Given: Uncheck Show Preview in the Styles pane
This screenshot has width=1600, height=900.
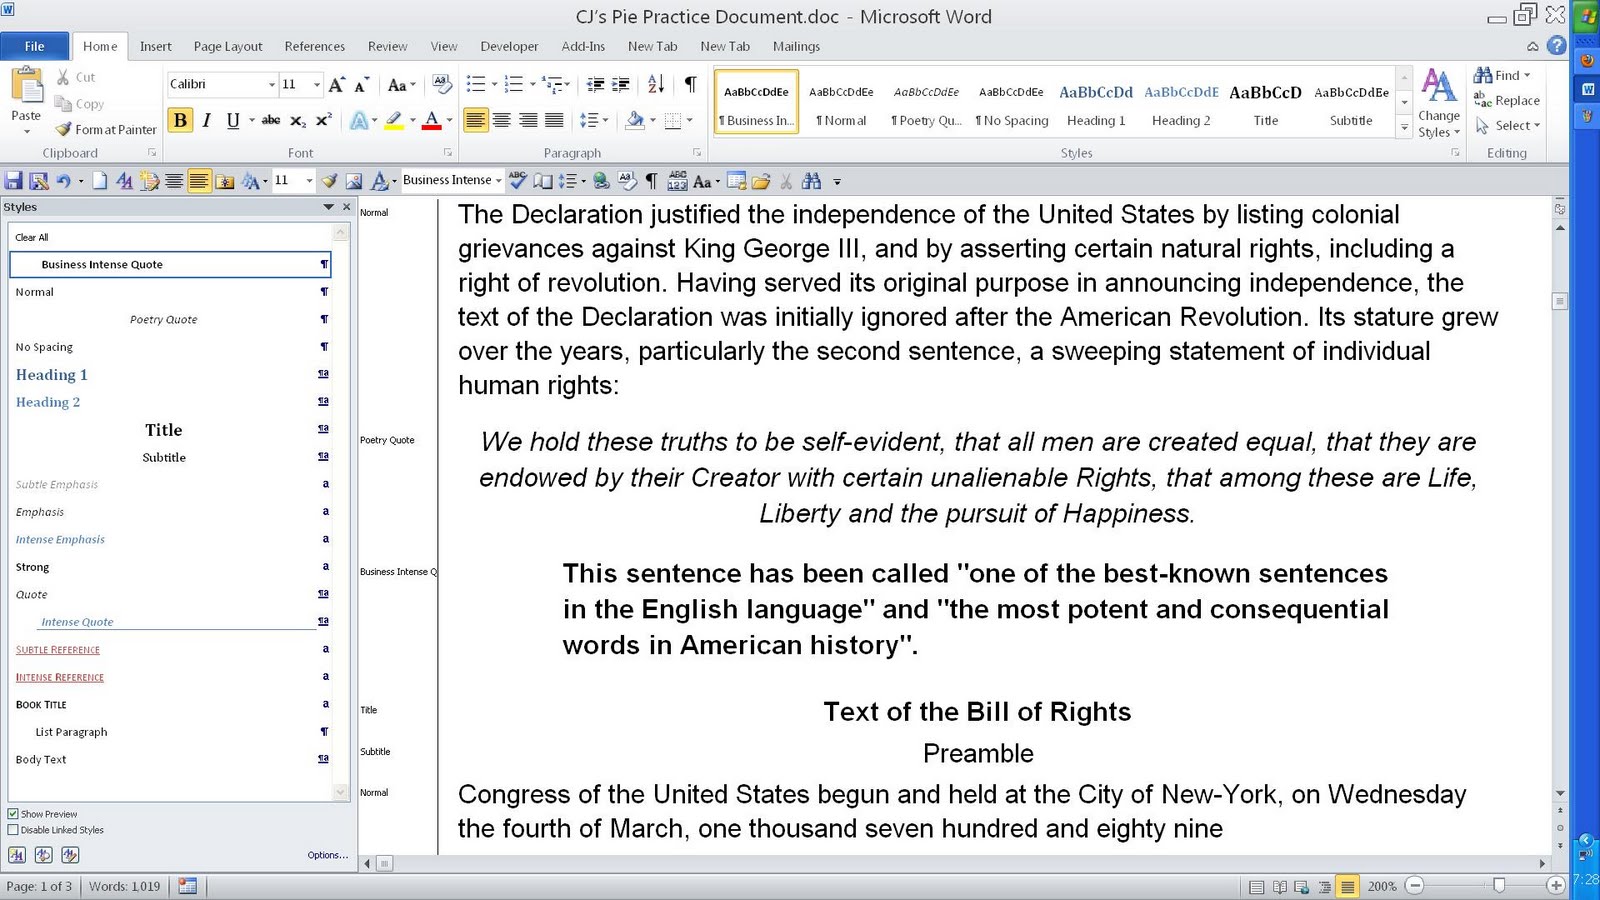Looking at the screenshot, I should click(x=13, y=814).
